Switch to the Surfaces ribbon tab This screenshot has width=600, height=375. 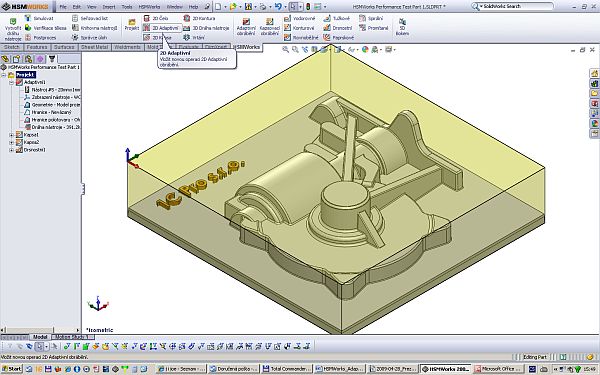[x=64, y=47]
